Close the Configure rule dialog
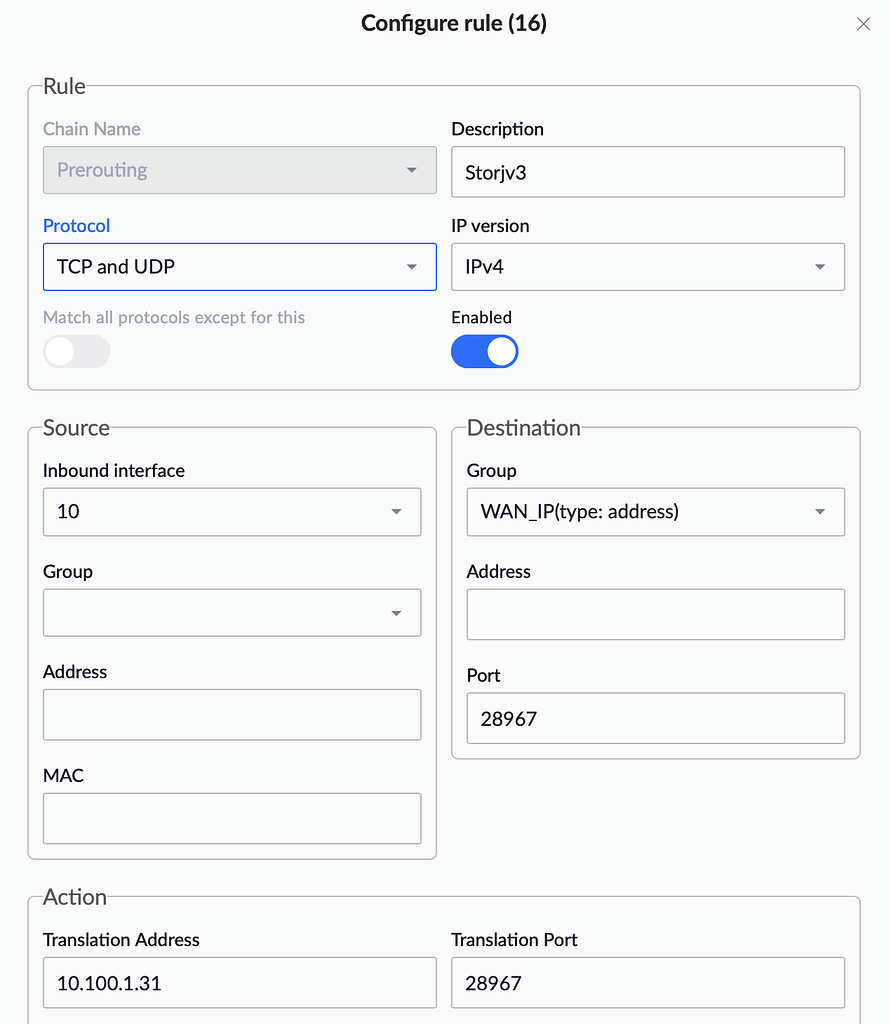 tap(863, 24)
